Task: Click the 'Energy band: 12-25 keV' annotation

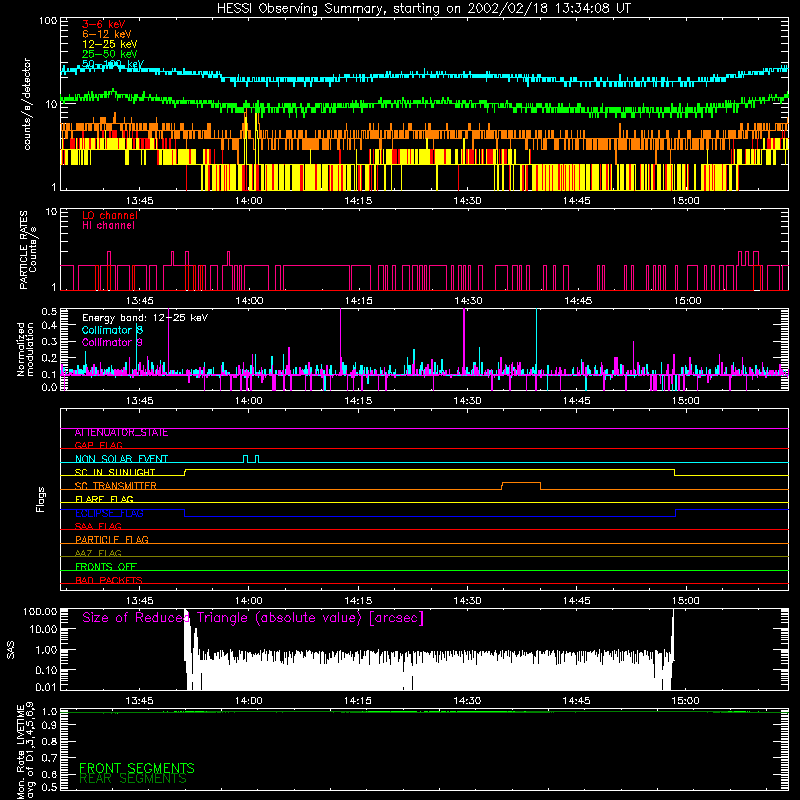Action: click(x=145, y=318)
